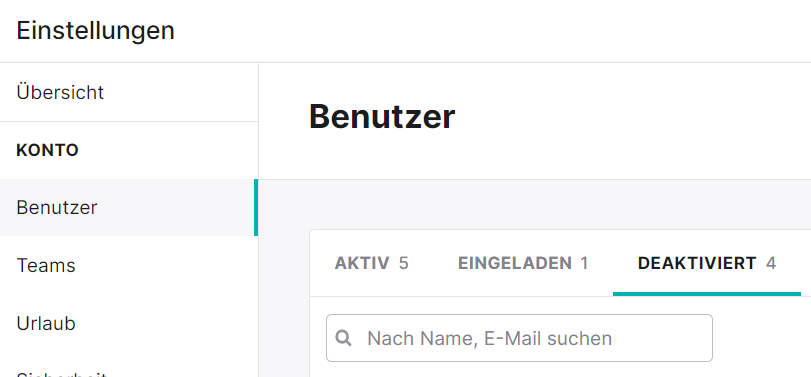Switch to the EINGELADEN users tab
The height and width of the screenshot is (377, 811).
523,263
